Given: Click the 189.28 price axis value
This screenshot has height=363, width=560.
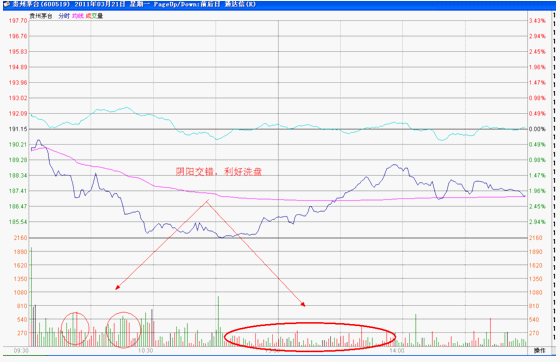Looking at the screenshot, I should click(18, 160).
